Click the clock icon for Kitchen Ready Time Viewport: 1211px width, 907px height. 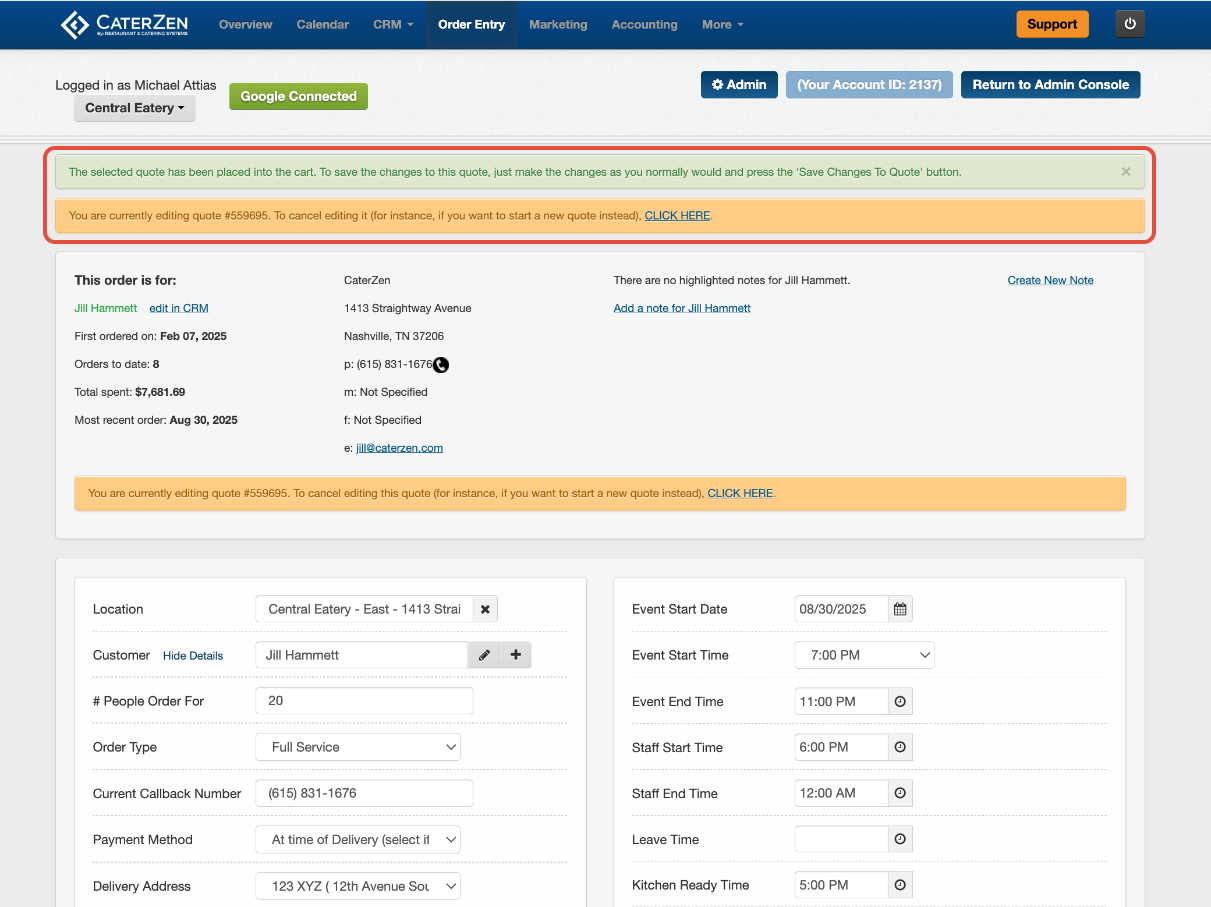[x=900, y=885]
